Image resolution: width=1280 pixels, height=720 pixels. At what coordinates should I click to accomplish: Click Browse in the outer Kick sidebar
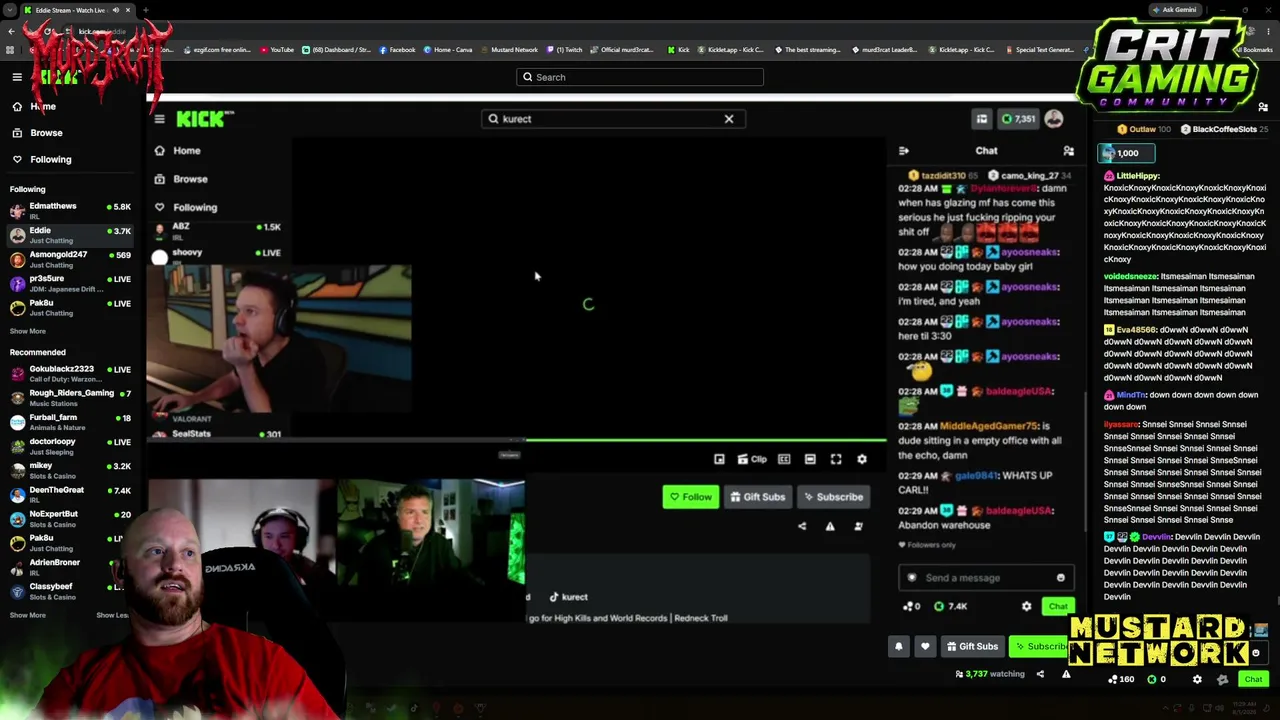(37, 133)
